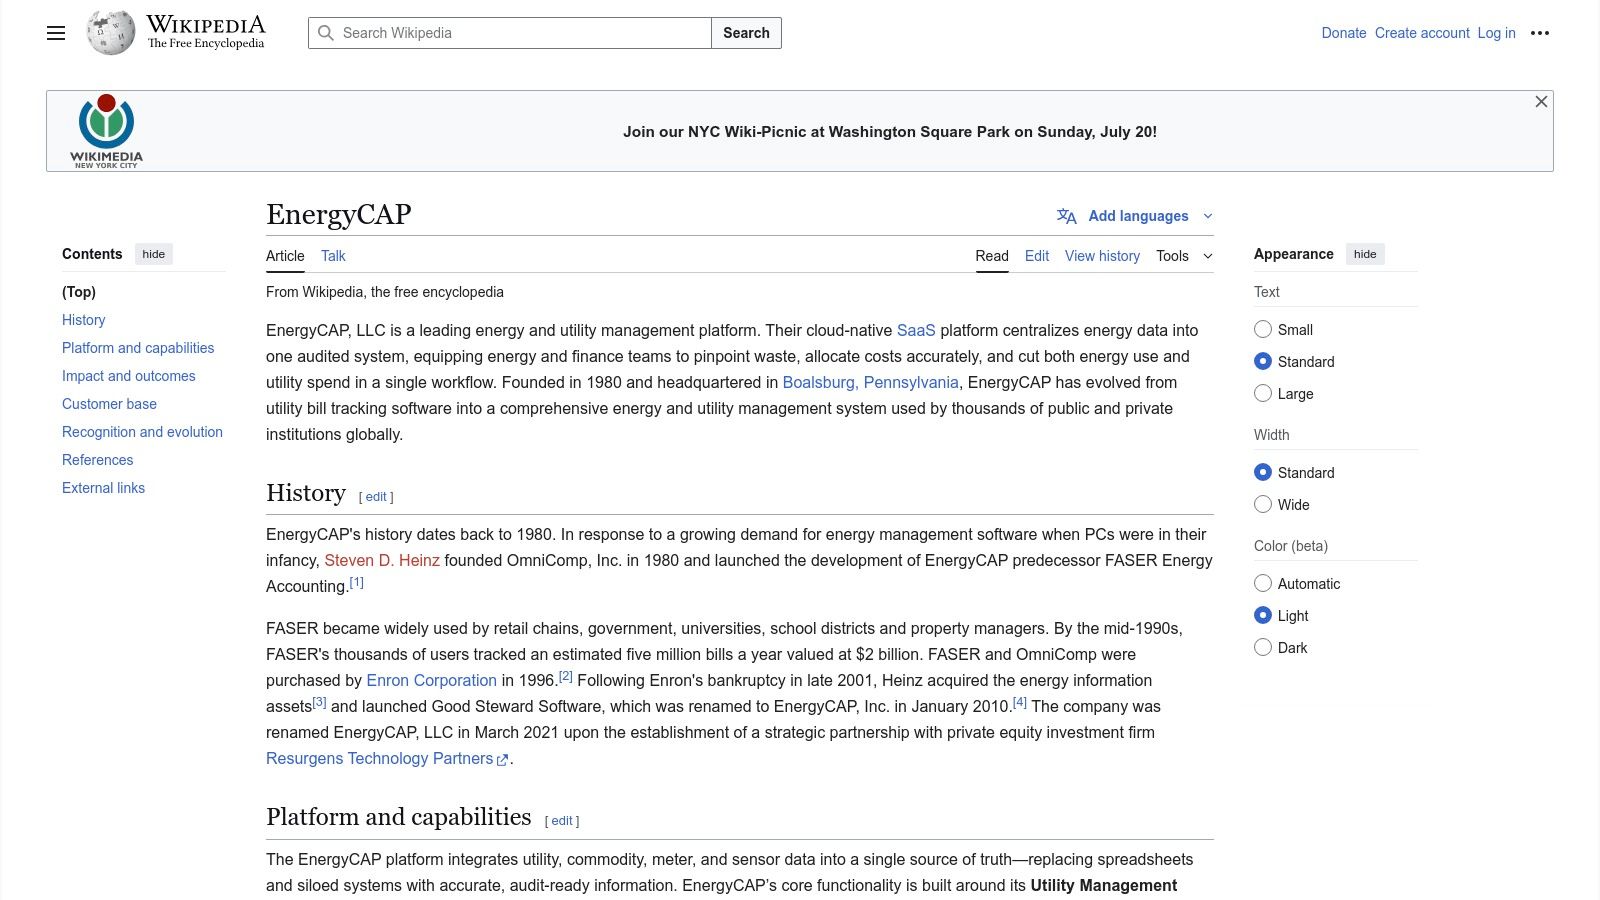
Task: Go to Customer base in contents
Action: 109,404
